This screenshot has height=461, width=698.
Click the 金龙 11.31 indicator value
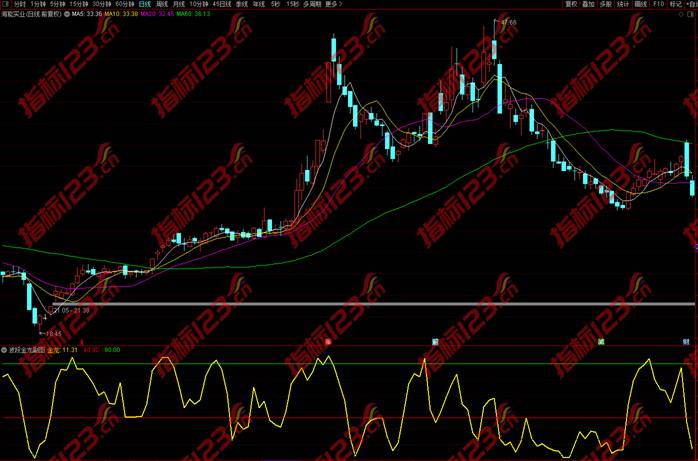[x=62, y=350]
